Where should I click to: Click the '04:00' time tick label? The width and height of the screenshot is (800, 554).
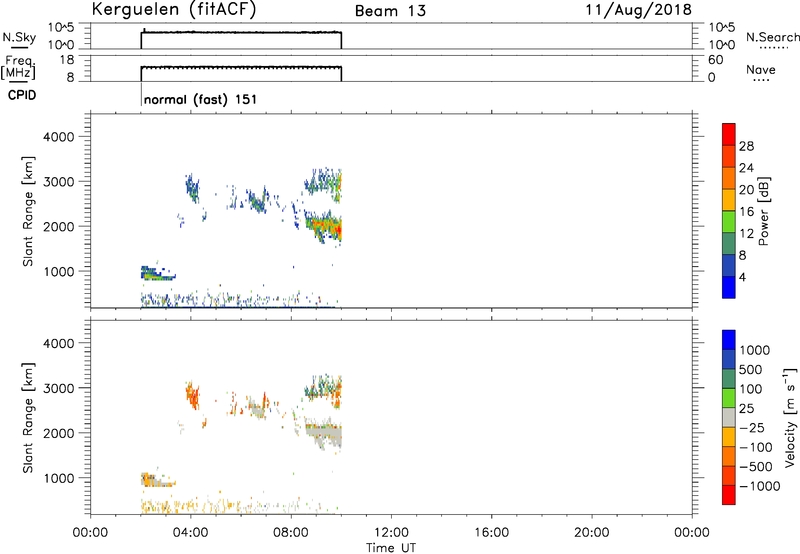tap(190, 533)
